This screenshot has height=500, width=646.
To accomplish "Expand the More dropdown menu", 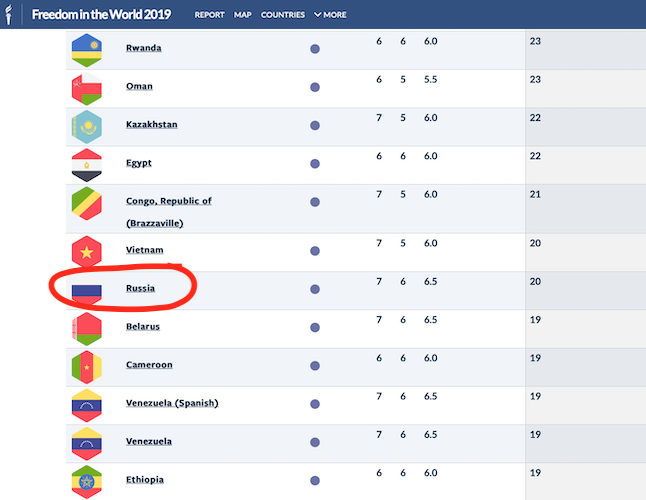I will [x=330, y=15].
